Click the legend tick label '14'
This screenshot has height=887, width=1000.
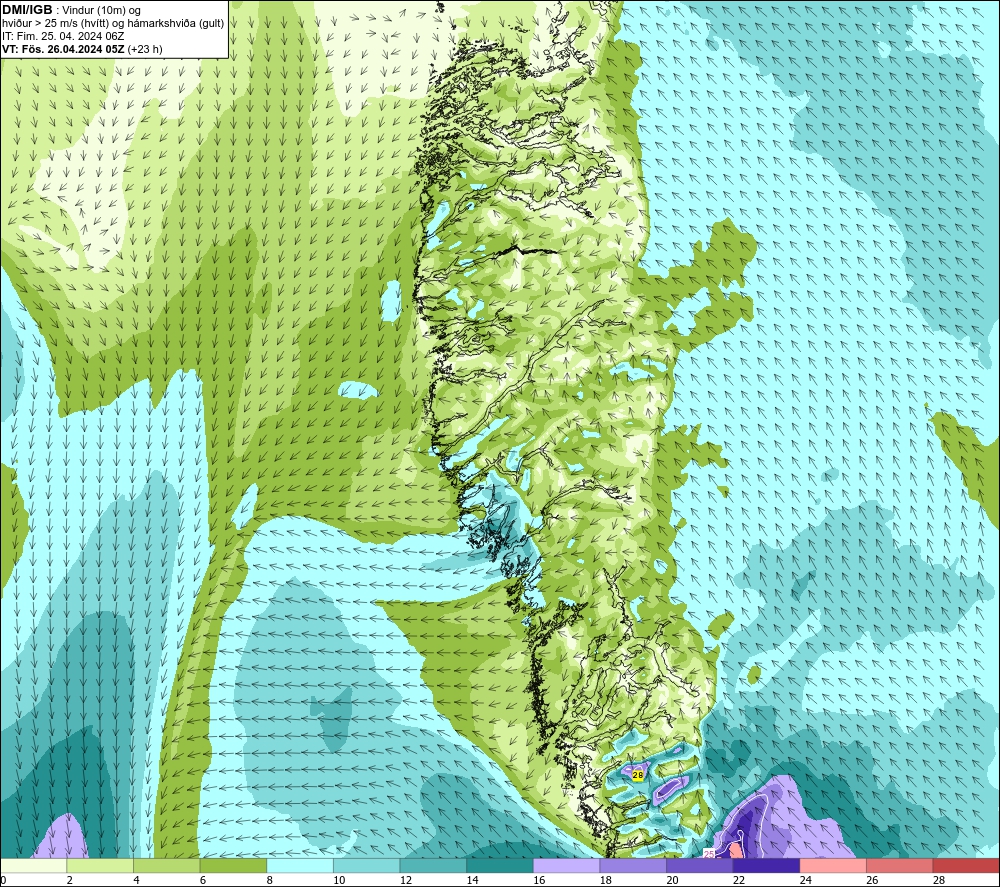472,880
